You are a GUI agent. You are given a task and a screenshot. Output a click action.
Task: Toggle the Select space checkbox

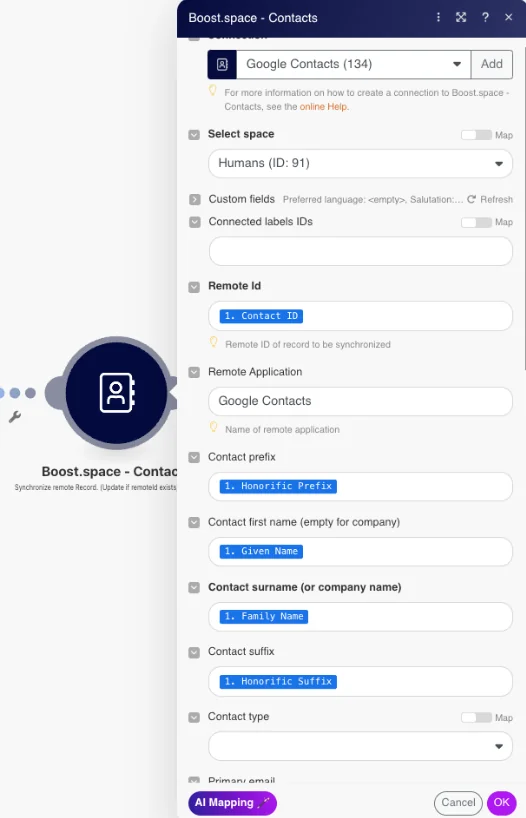coord(194,135)
